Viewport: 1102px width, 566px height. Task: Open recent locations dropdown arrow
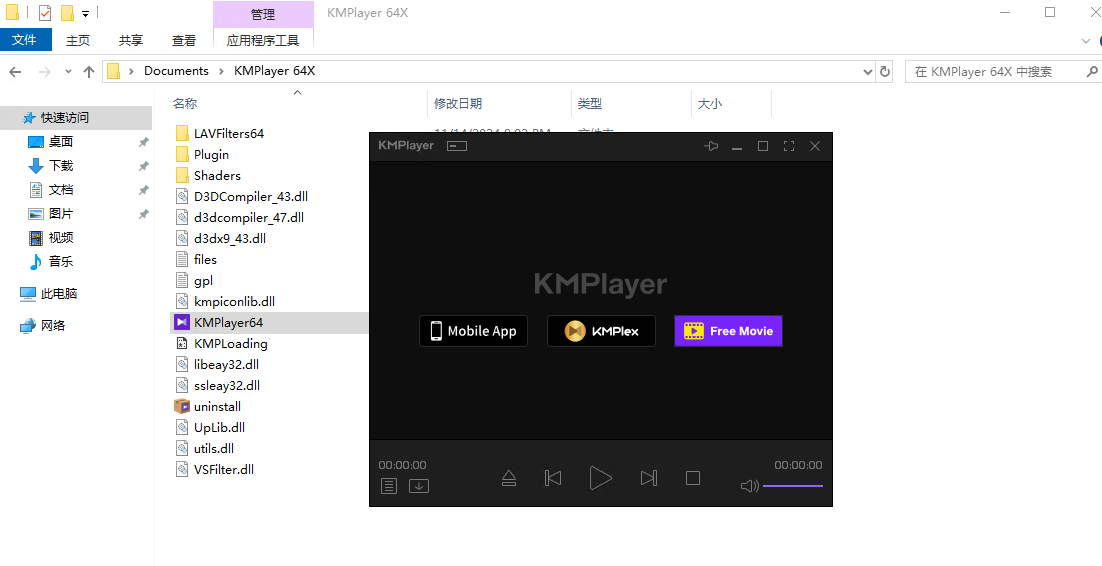68,72
